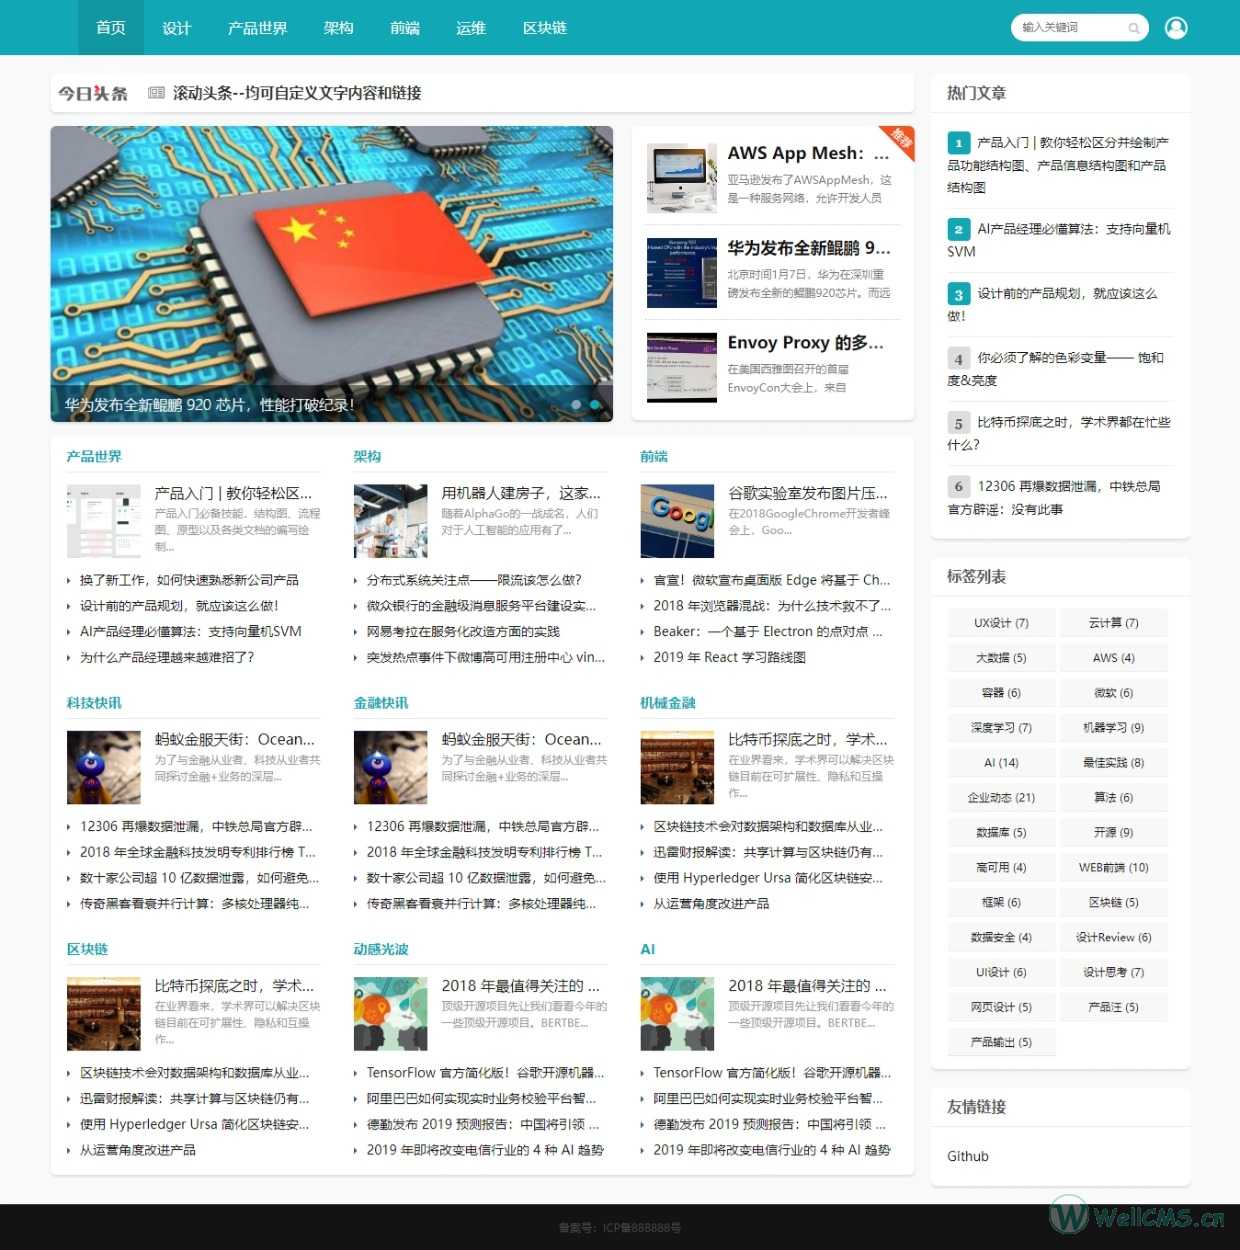Click the scrolling headline news icon
The height and width of the screenshot is (1250, 1240).
pos(156,93)
